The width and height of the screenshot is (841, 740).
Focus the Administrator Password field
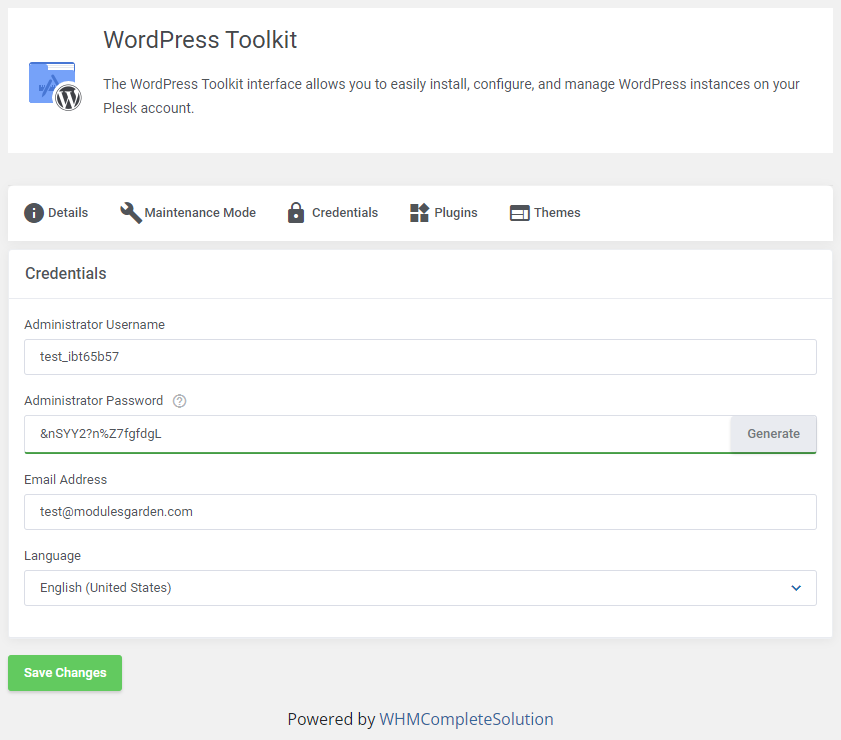(x=377, y=434)
